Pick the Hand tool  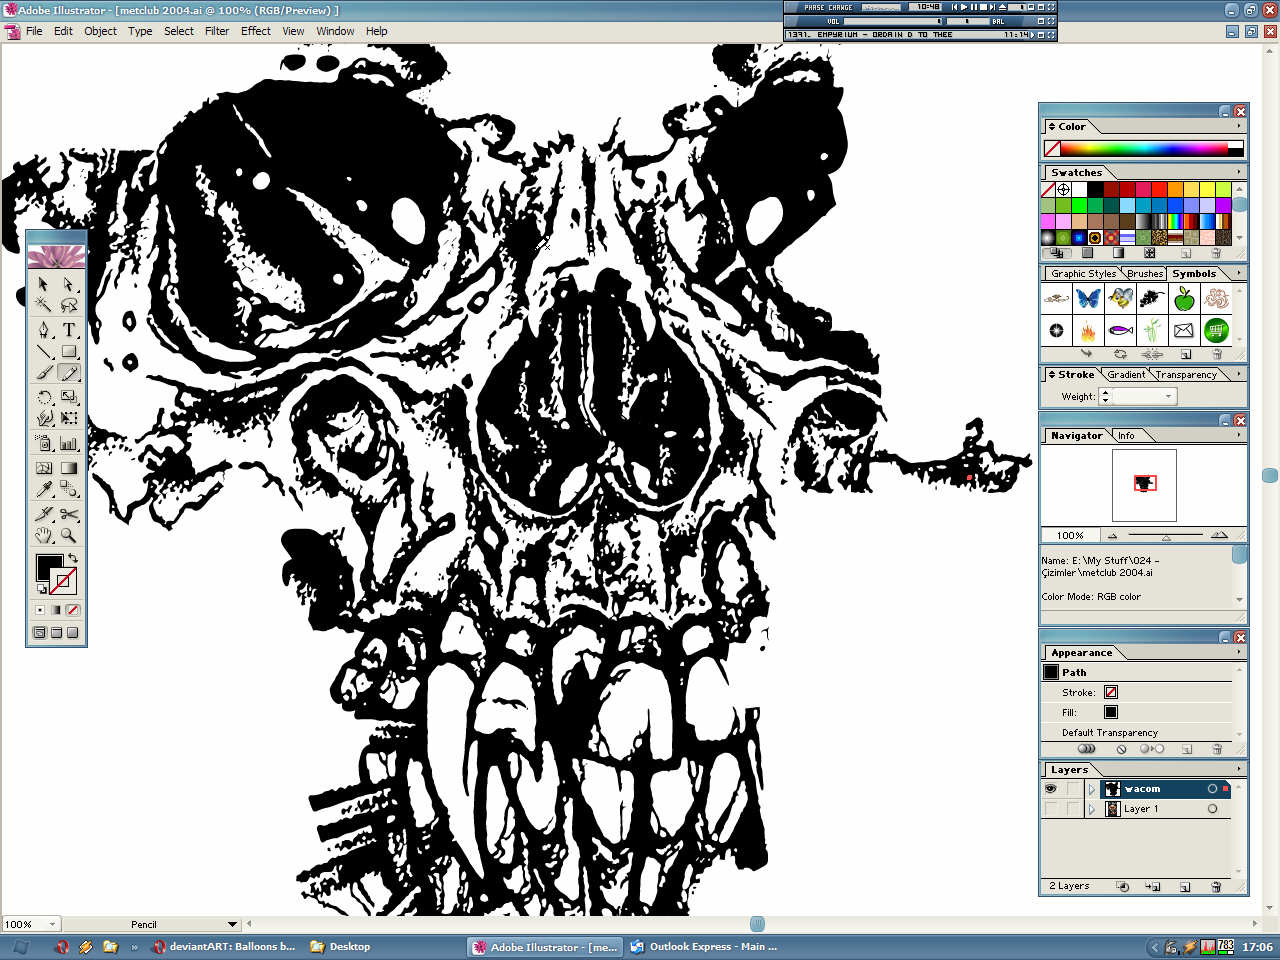point(43,535)
